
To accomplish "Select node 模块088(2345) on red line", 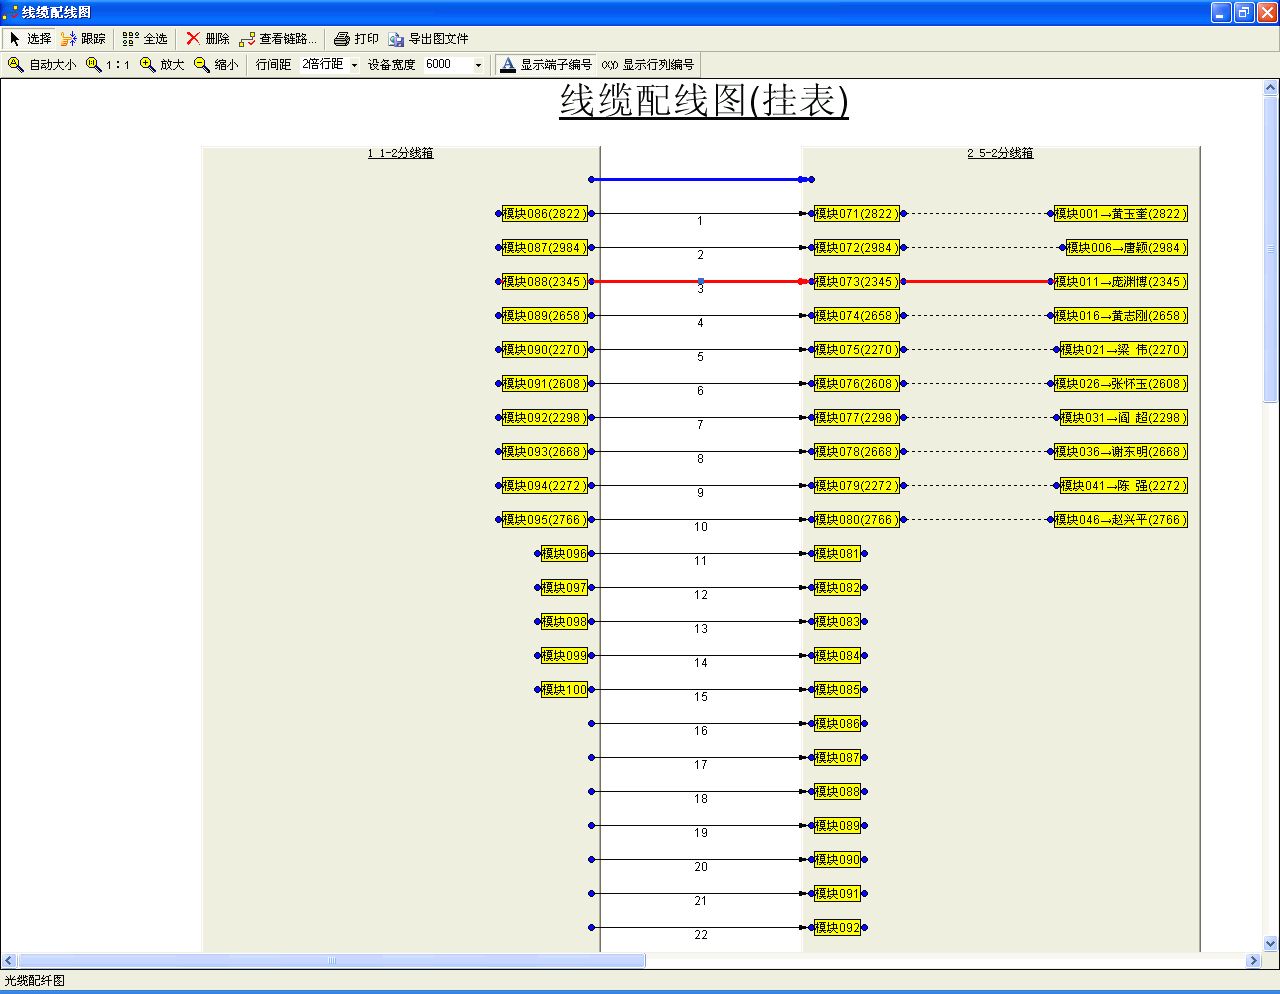I will pyautogui.click(x=544, y=282).
